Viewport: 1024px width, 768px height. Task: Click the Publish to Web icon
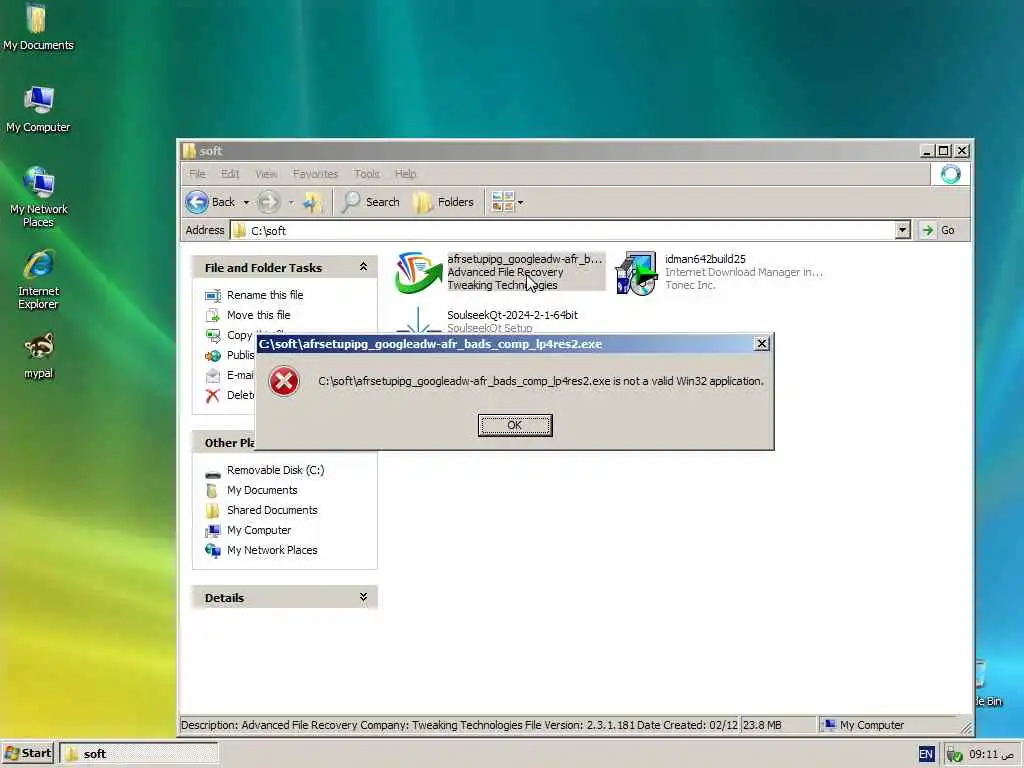213,355
